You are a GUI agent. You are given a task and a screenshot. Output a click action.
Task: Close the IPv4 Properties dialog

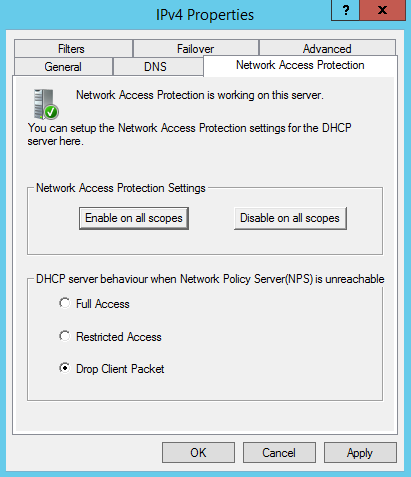(383, 10)
